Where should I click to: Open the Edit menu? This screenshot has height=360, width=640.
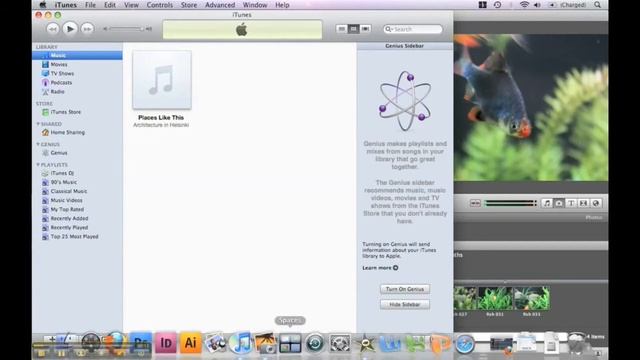tap(110, 5)
